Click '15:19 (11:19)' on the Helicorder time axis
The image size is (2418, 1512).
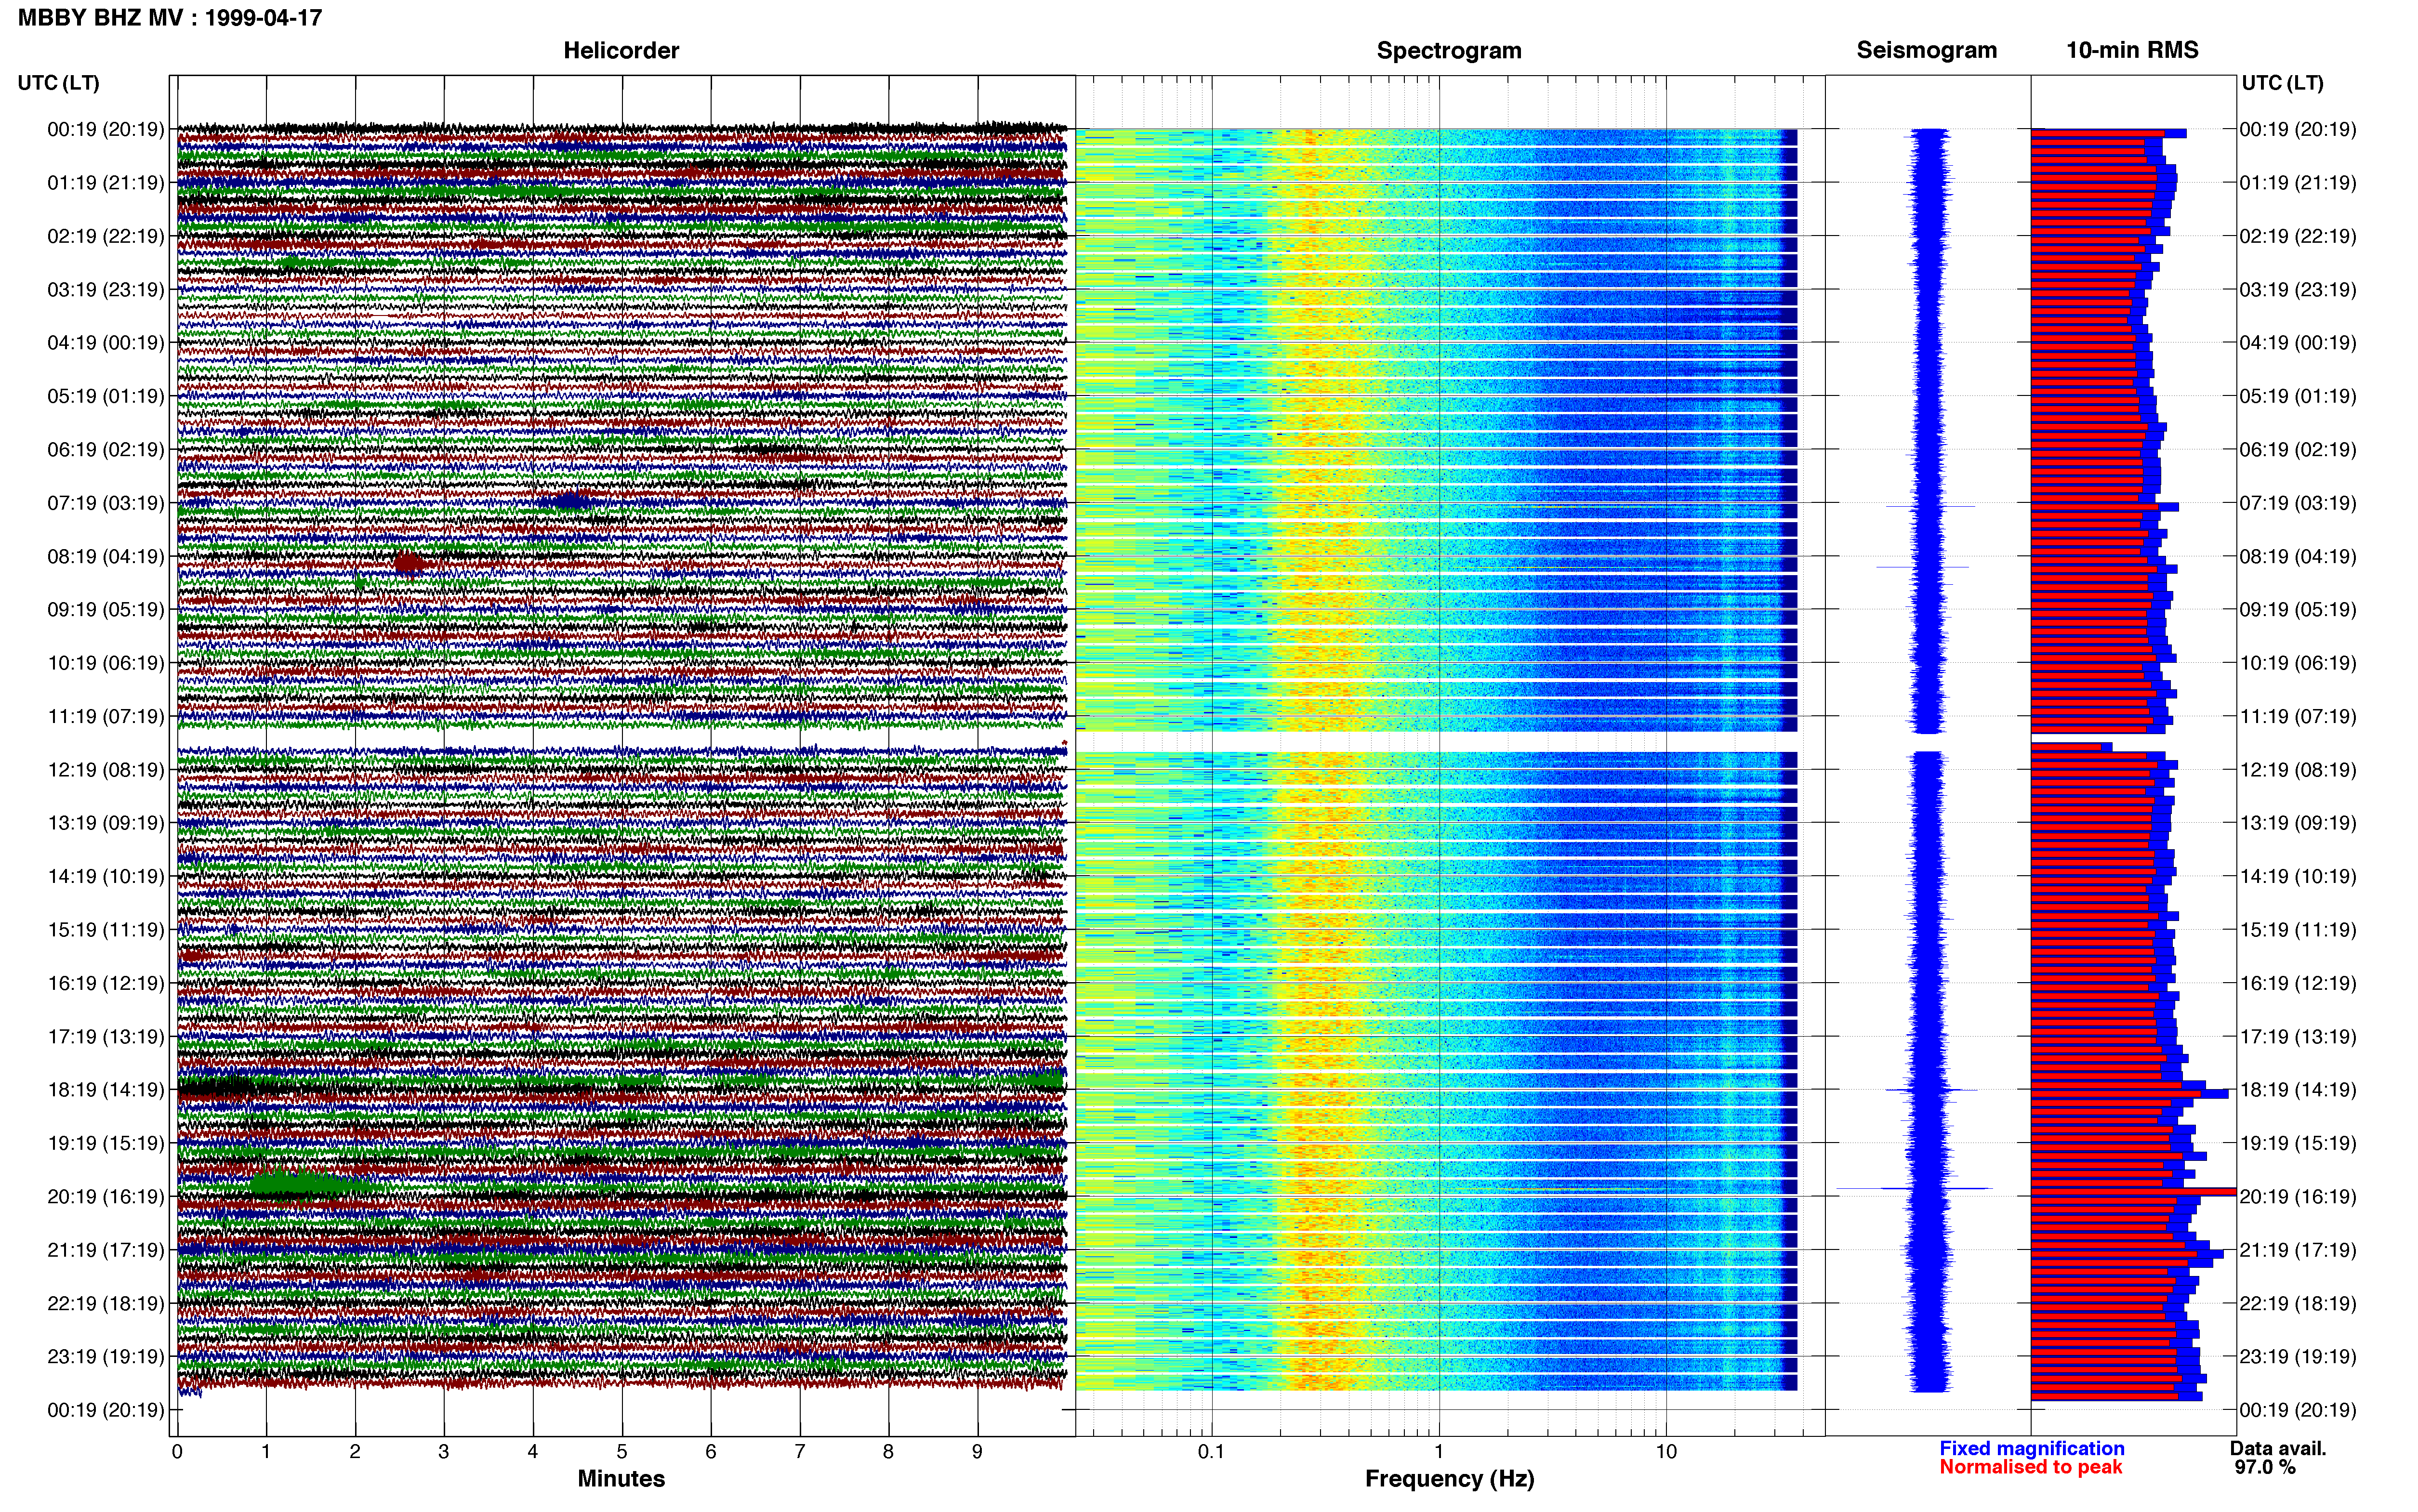tap(105, 930)
